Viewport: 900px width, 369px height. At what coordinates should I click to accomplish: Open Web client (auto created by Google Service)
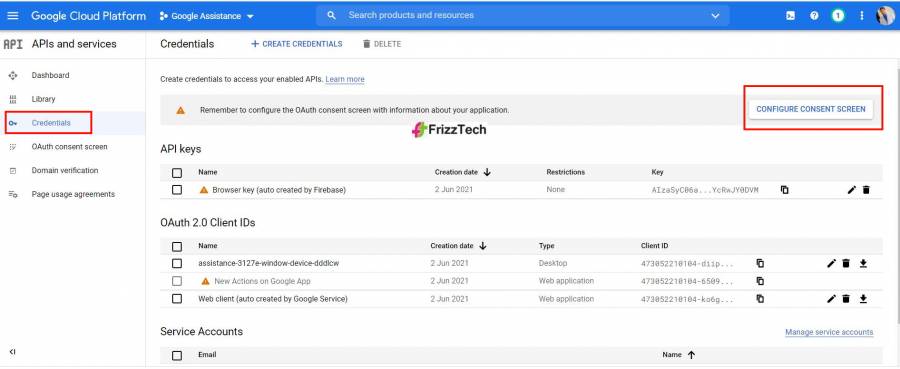coord(273,299)
